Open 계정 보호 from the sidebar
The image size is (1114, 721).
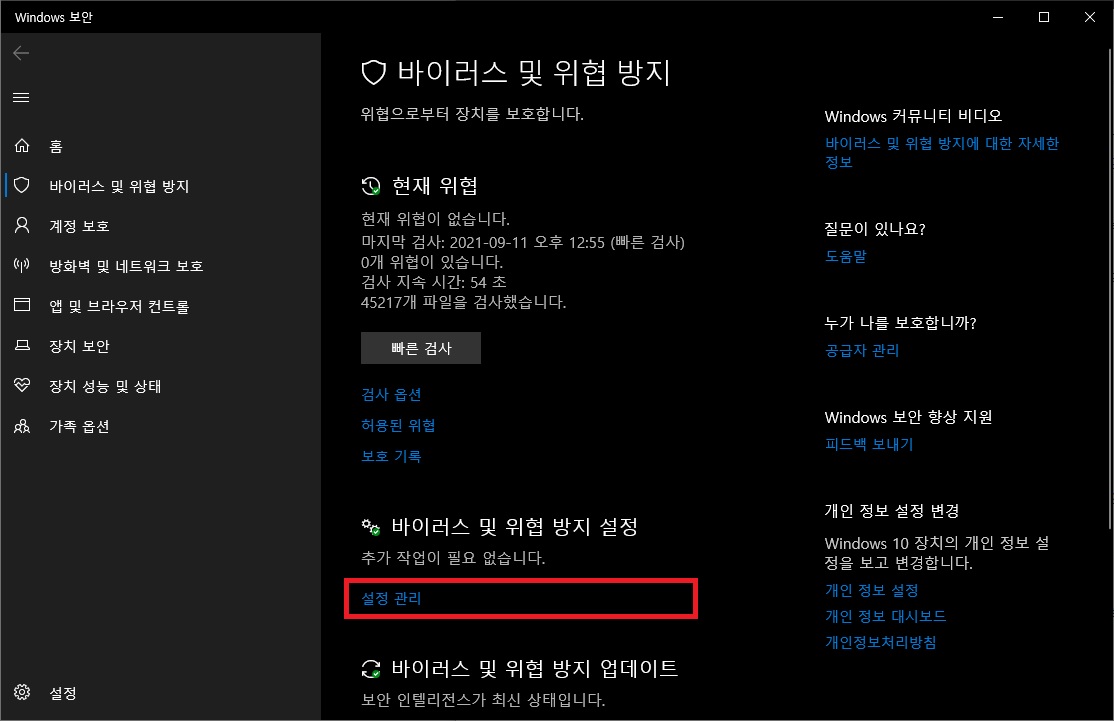pyautogui.click(x=79, y=226)
